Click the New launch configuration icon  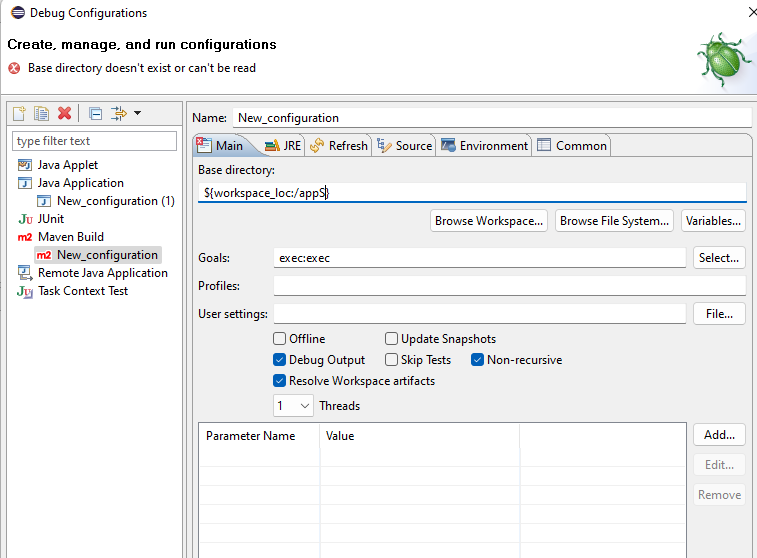(x=19, y=113)
